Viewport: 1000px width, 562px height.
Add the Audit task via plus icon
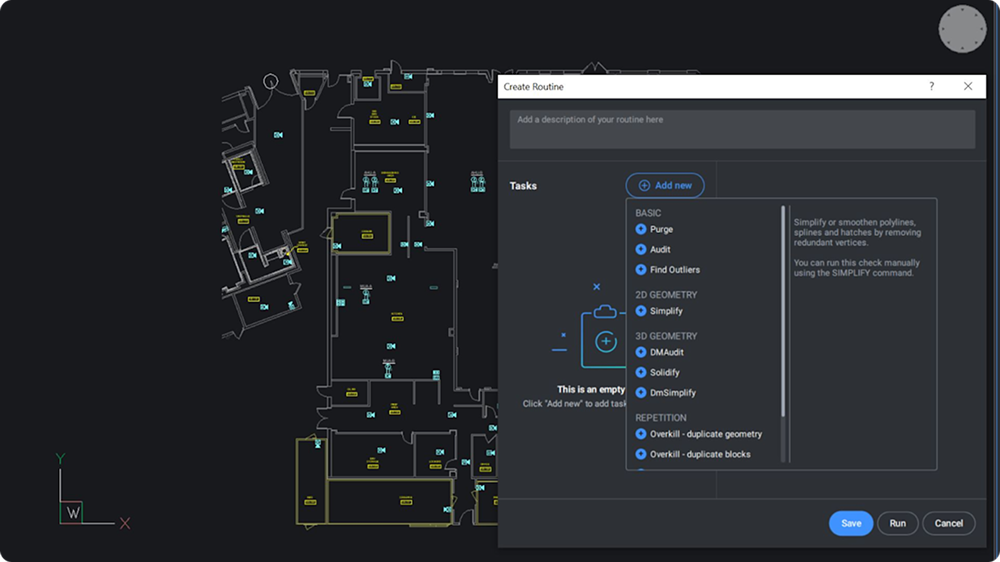pos(641,249)
